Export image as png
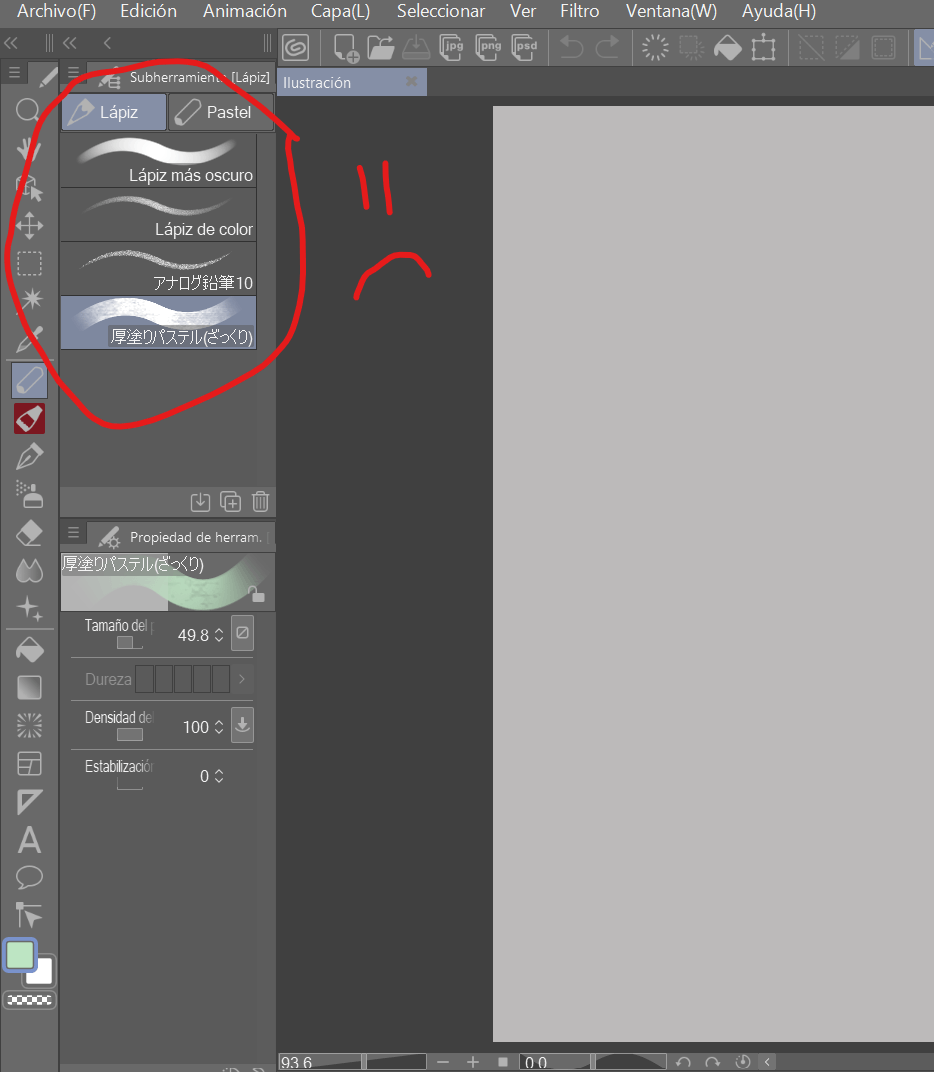The width and height of the screenshot is (934, 1072). (488, 48)
